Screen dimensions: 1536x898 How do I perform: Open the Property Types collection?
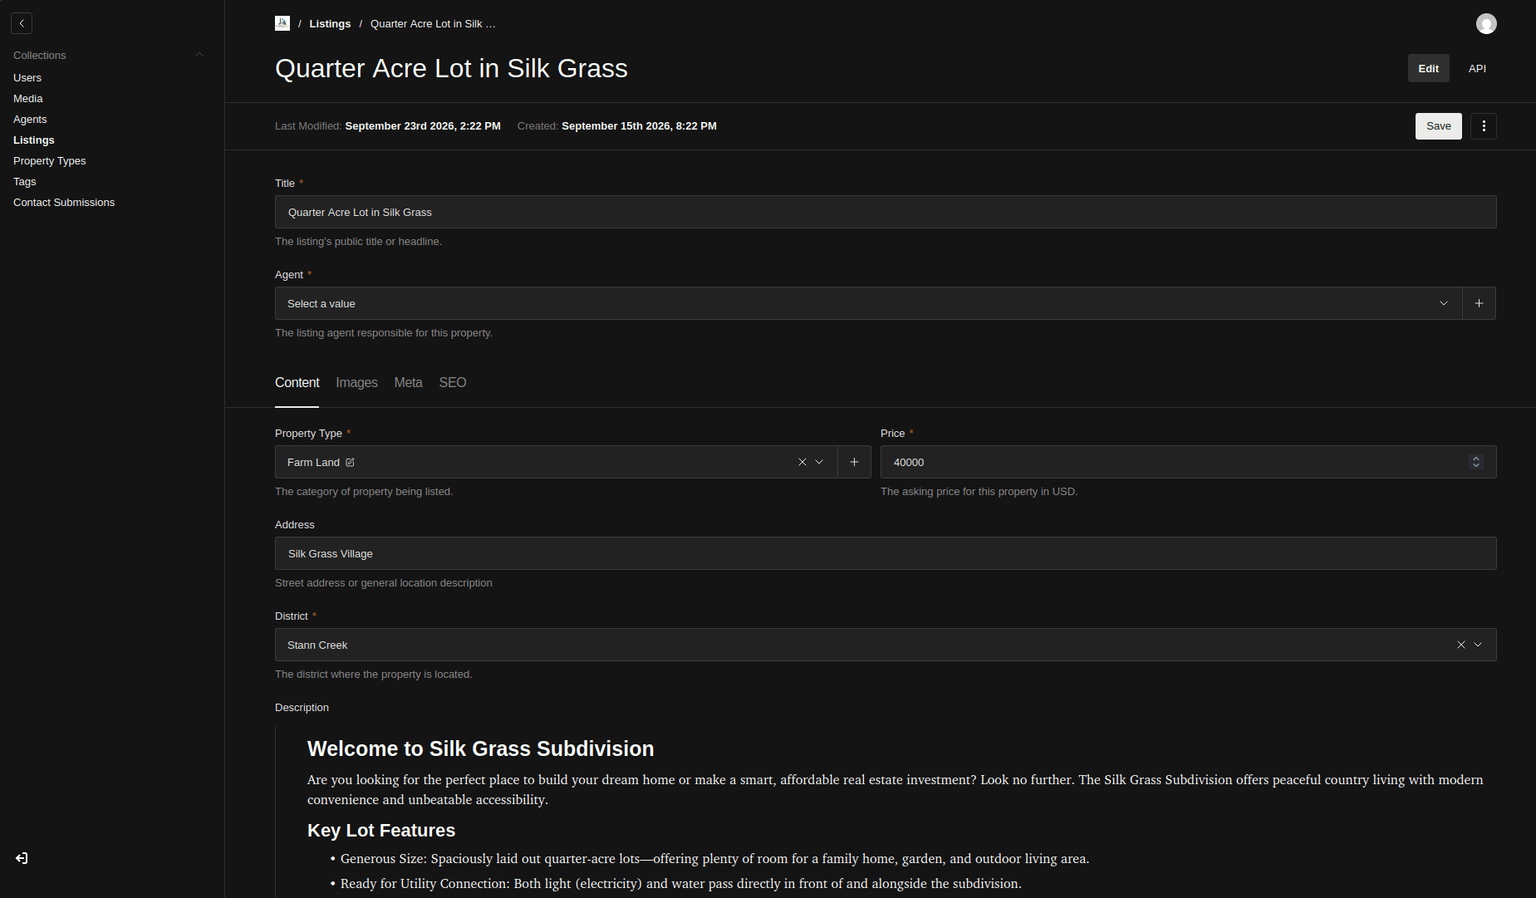50,161
